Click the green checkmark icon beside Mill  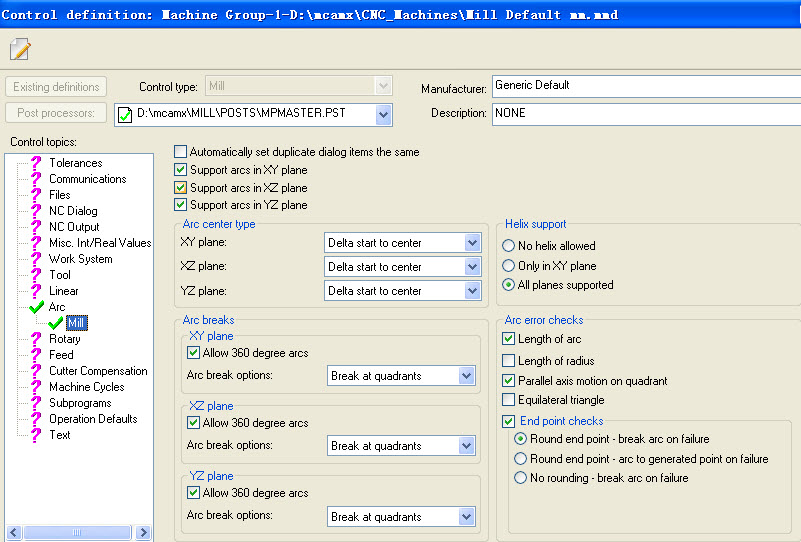pos(55,323)
